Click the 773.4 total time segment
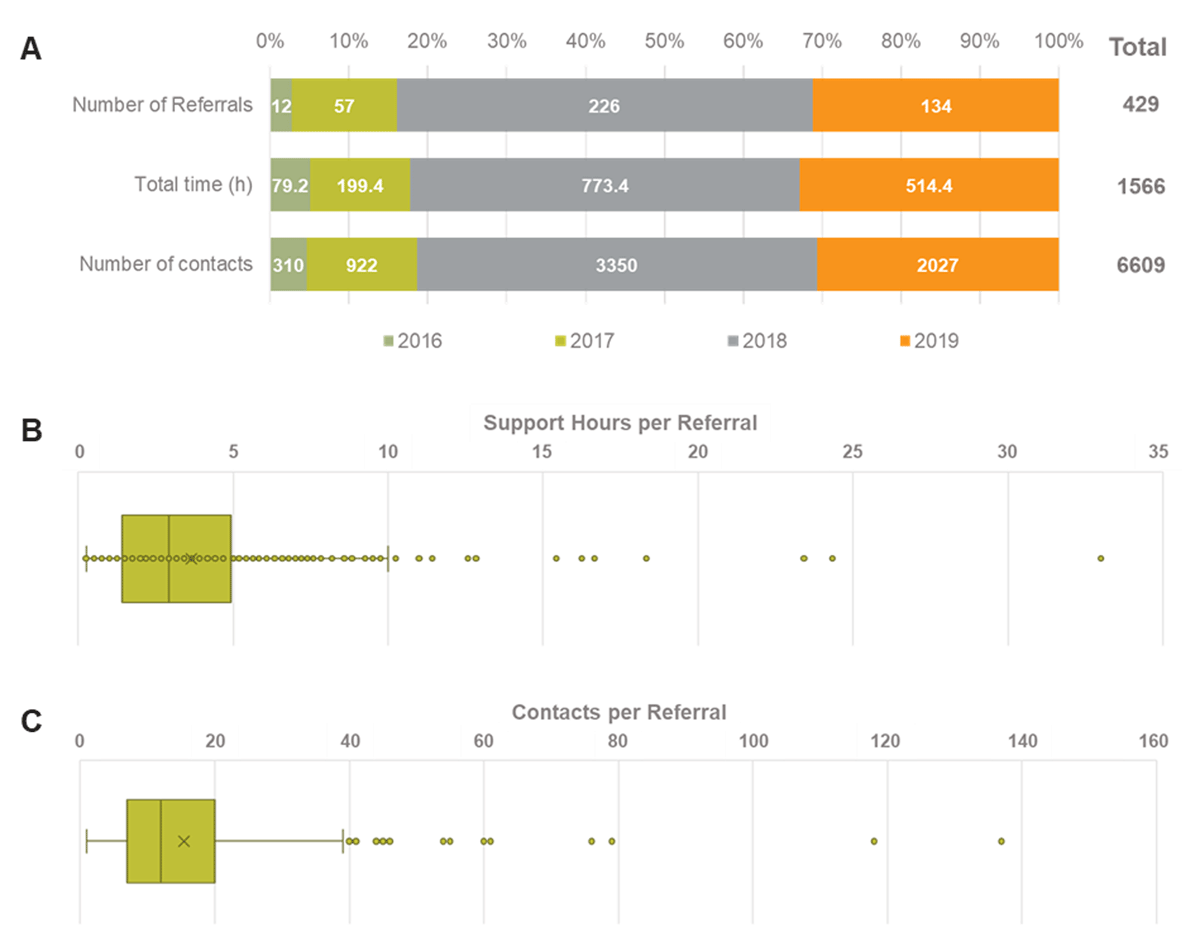 click(604, 185)
